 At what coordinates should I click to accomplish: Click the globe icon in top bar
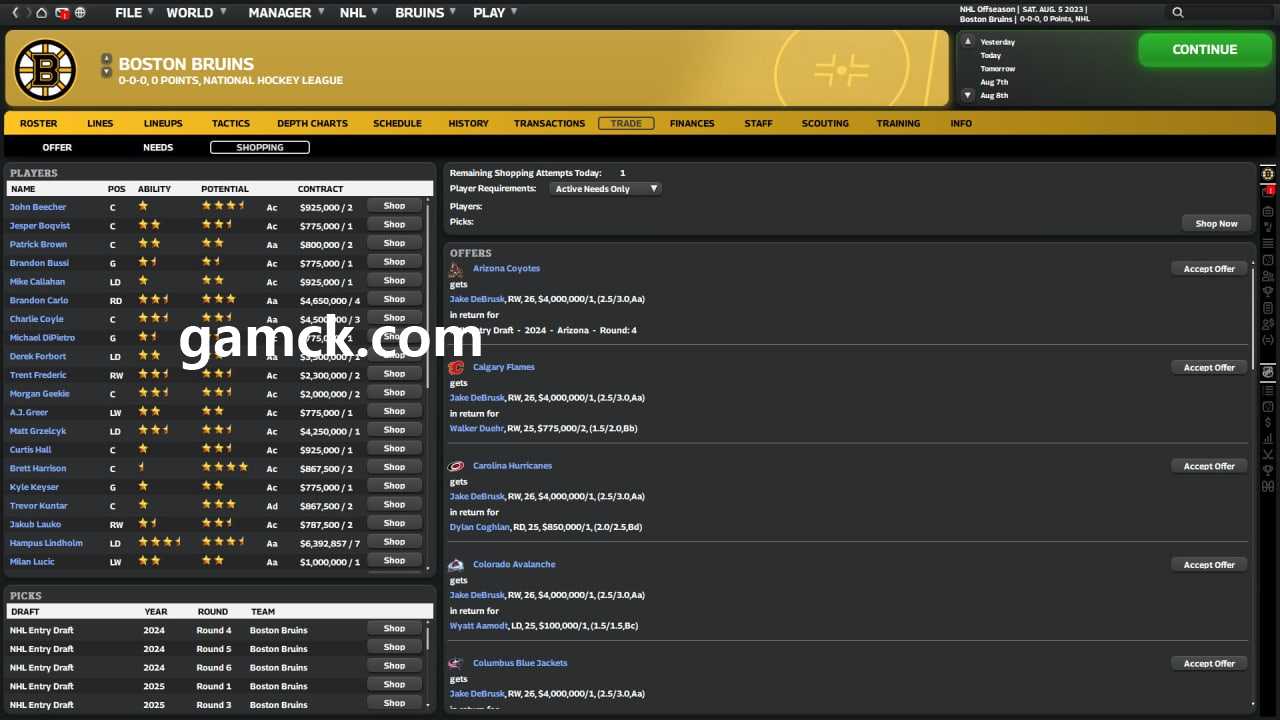[x=80, y=12]
